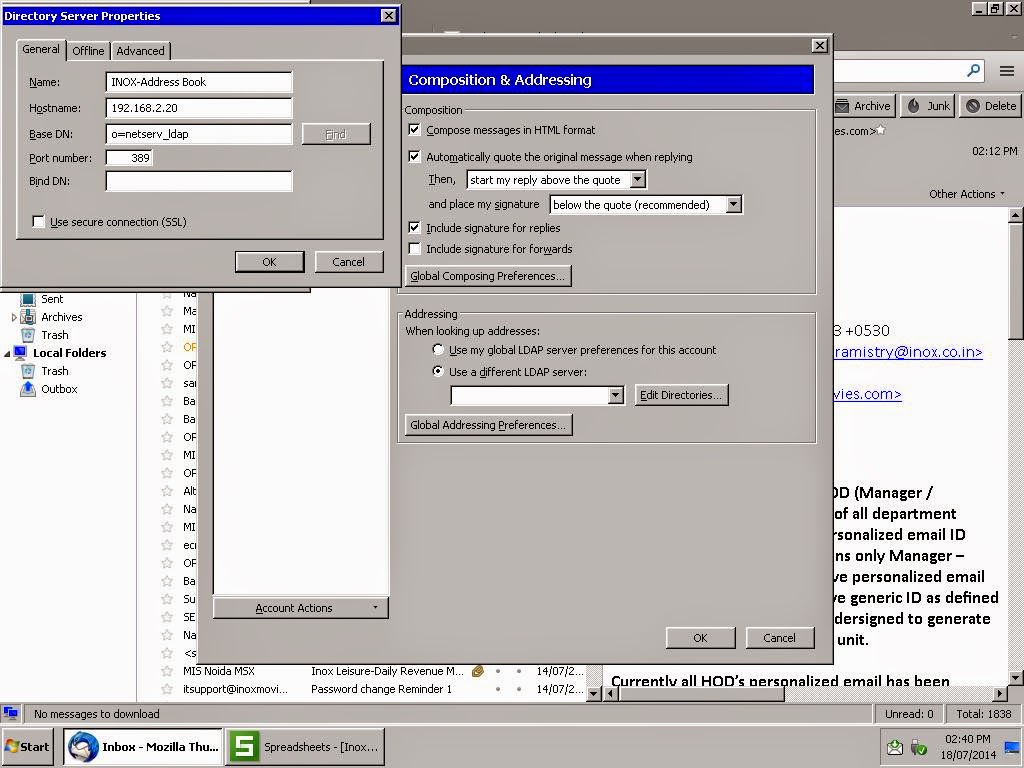
Task: Select Use my global LDAP server preferences
Action: (x=438, y=350)
